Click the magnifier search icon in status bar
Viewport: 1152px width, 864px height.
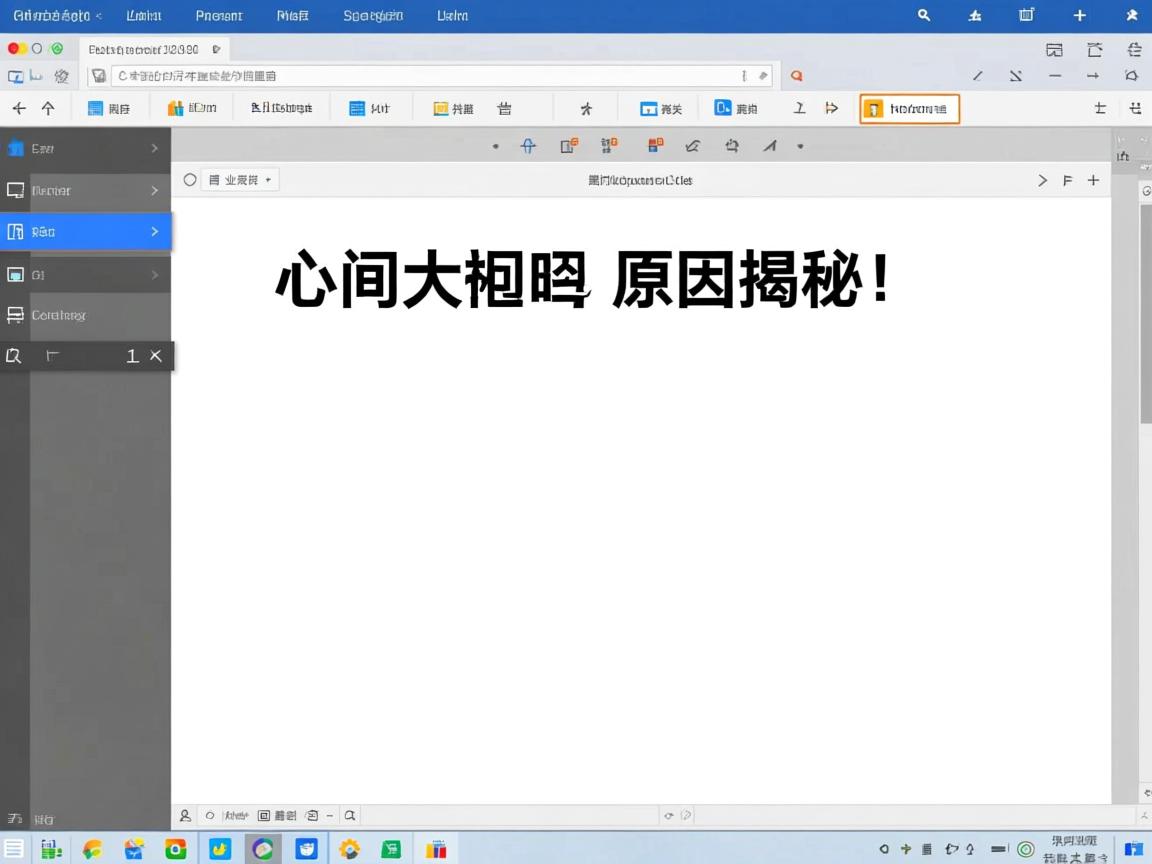(x=349, y=815)
